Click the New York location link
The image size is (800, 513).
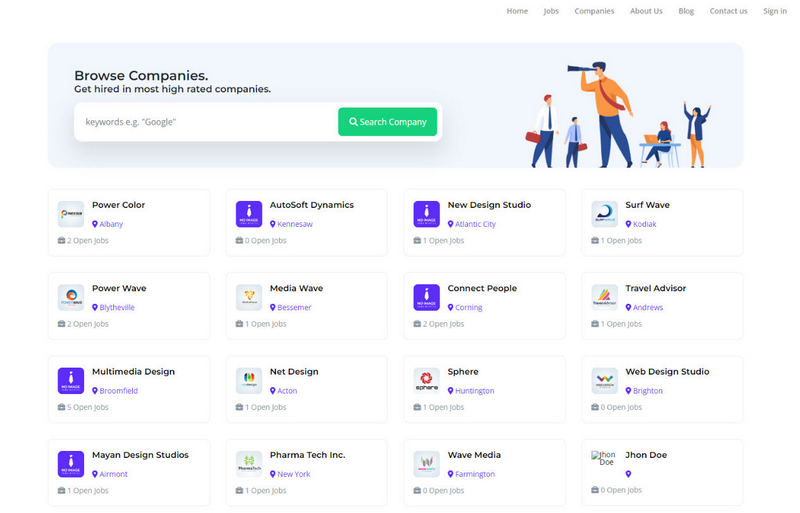294,474
